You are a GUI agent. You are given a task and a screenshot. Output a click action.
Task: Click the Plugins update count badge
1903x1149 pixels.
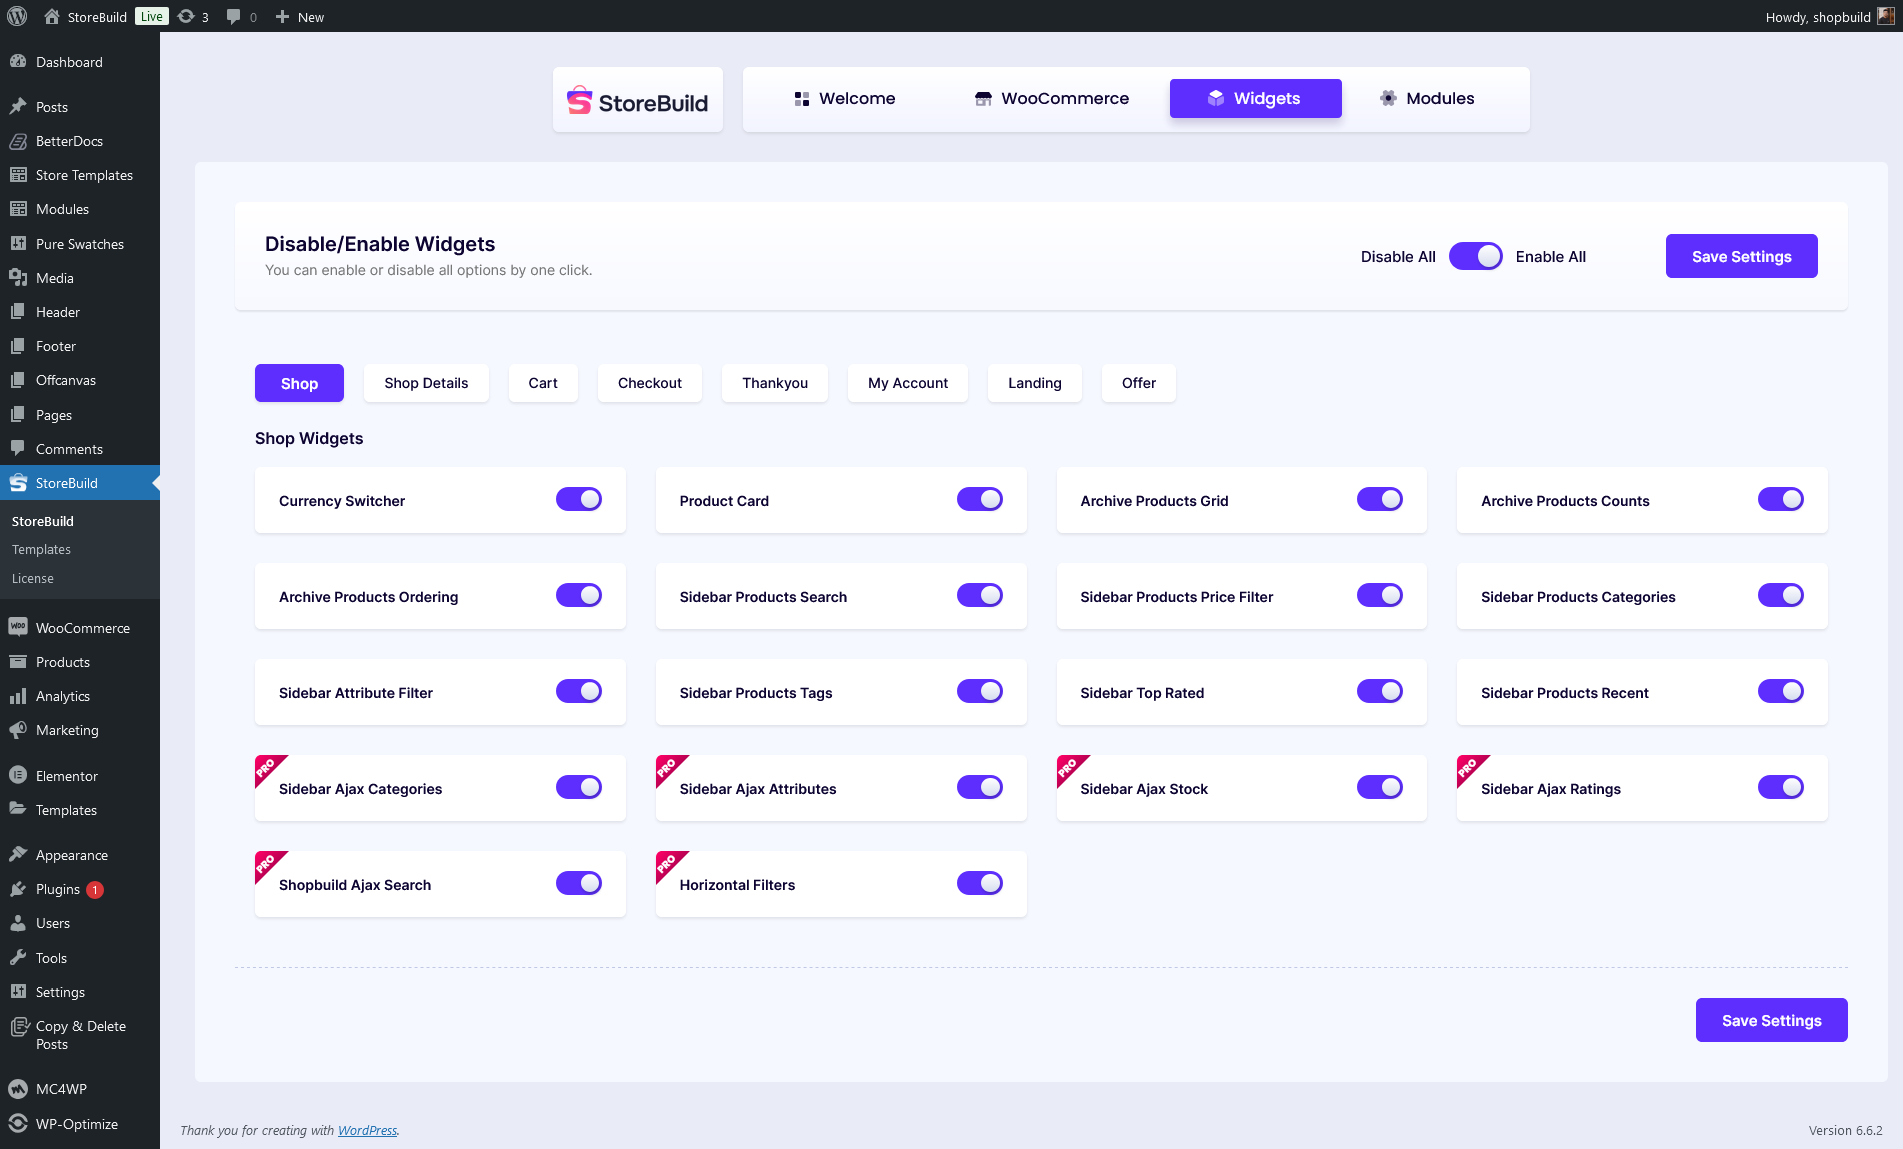[95, 890]
